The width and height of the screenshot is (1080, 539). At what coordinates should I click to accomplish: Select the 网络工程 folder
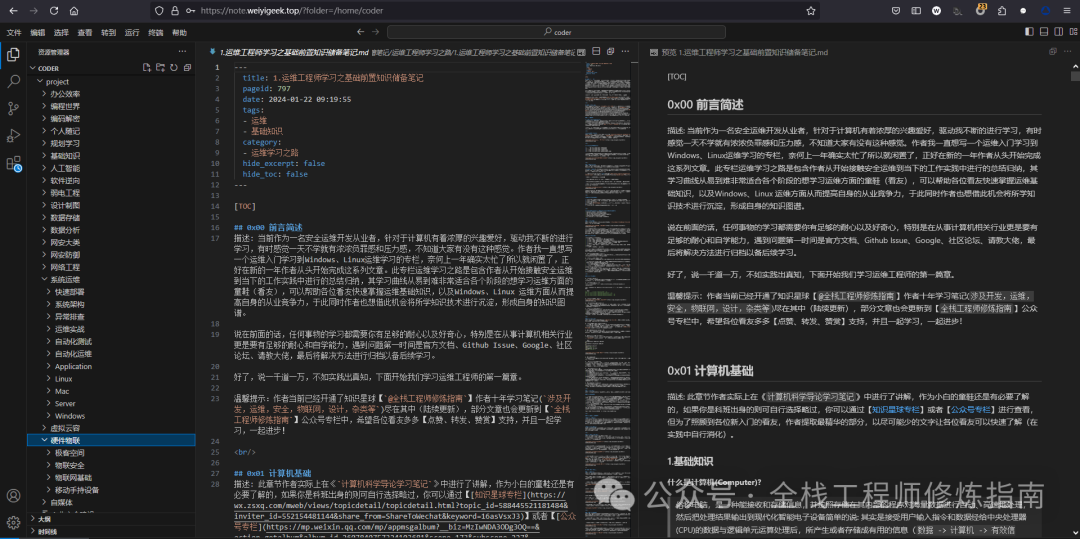65,267
